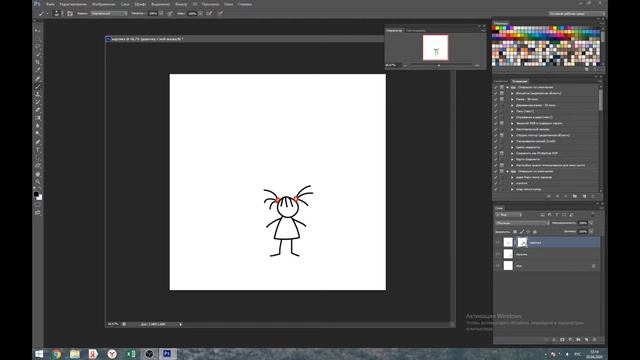Select the Move tool
The height and width of the screenshot is (360, 640).
[38, 31]
